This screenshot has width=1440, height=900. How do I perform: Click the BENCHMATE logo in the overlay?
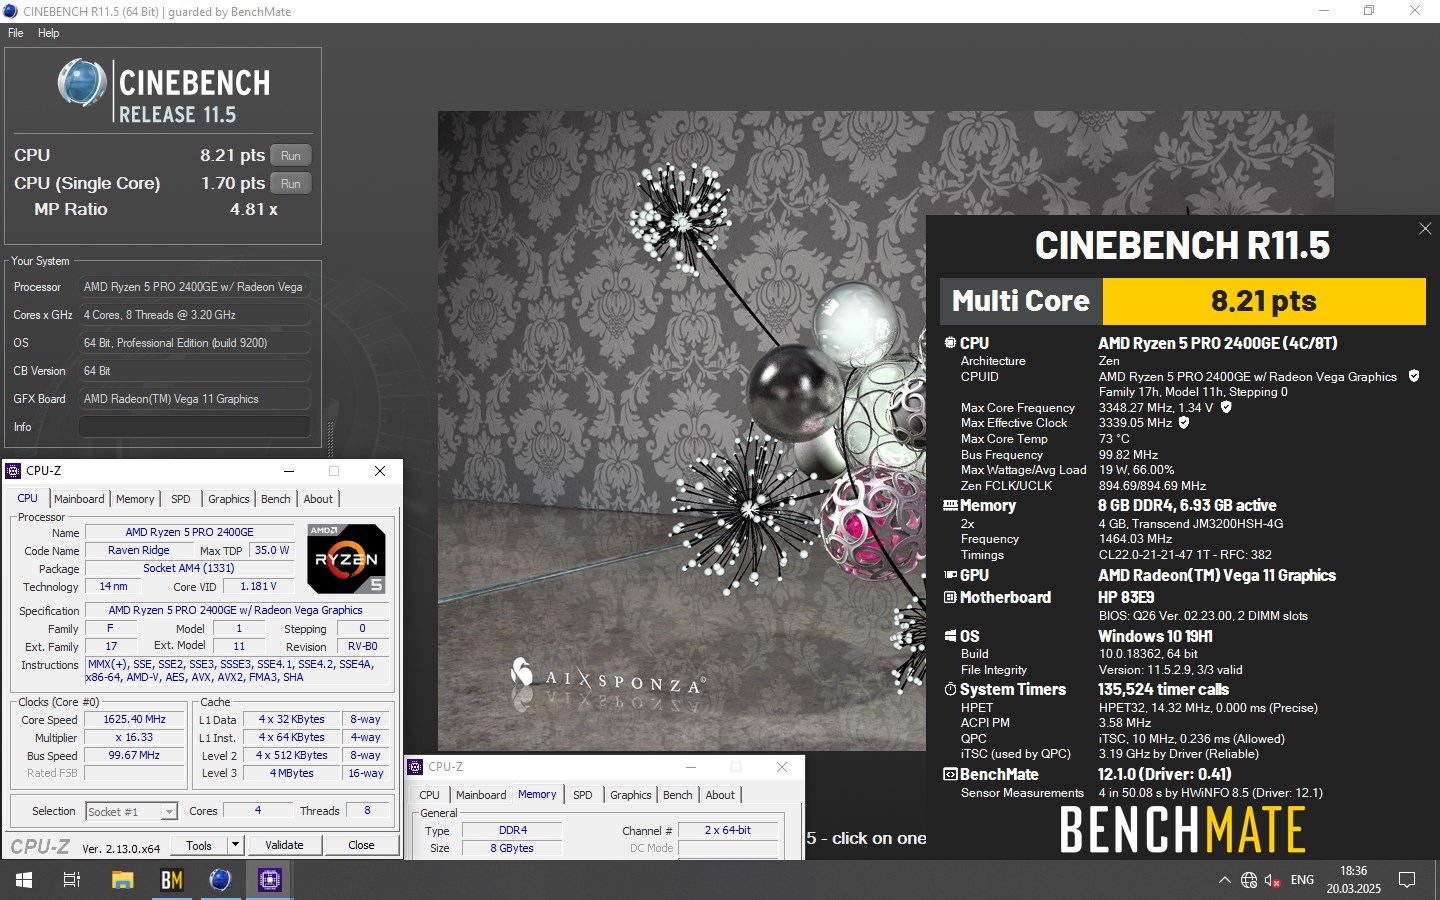pyautogui.click(x=1182, y=829)
